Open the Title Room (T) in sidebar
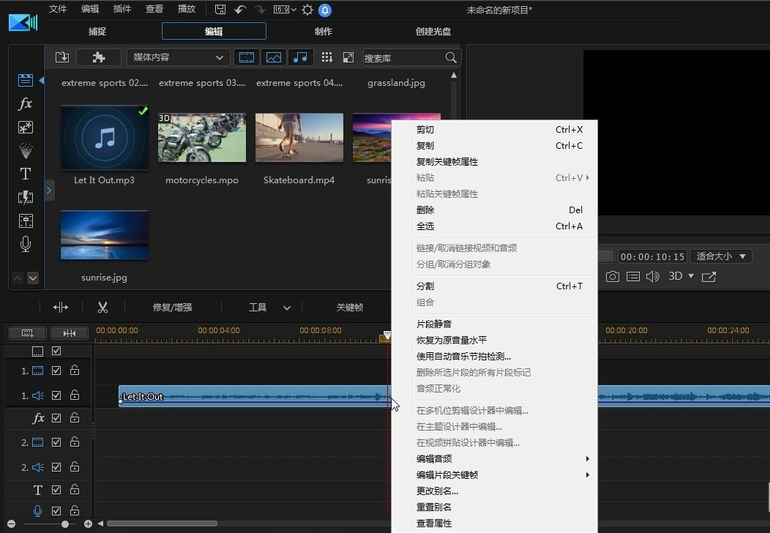Screen dimensions: 770x533 [26, 174]
